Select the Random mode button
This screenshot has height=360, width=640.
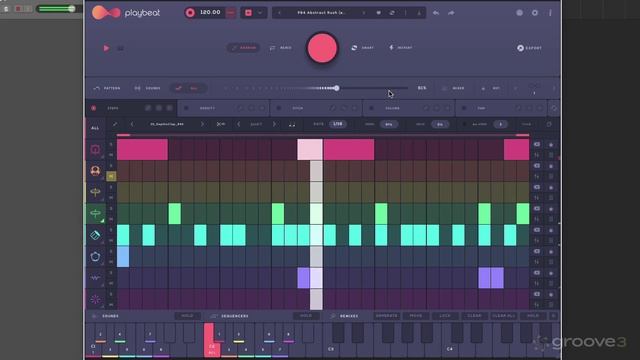point(244,48)
